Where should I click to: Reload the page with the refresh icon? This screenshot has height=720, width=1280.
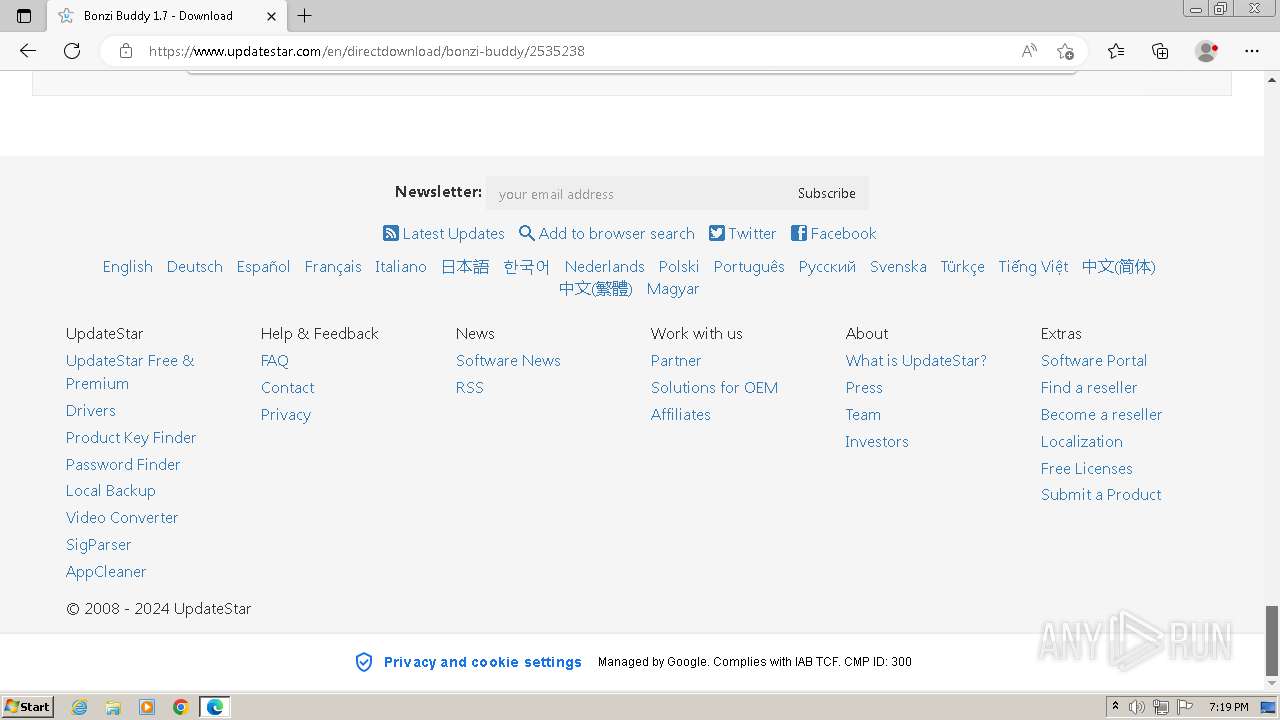pos(72,51)
